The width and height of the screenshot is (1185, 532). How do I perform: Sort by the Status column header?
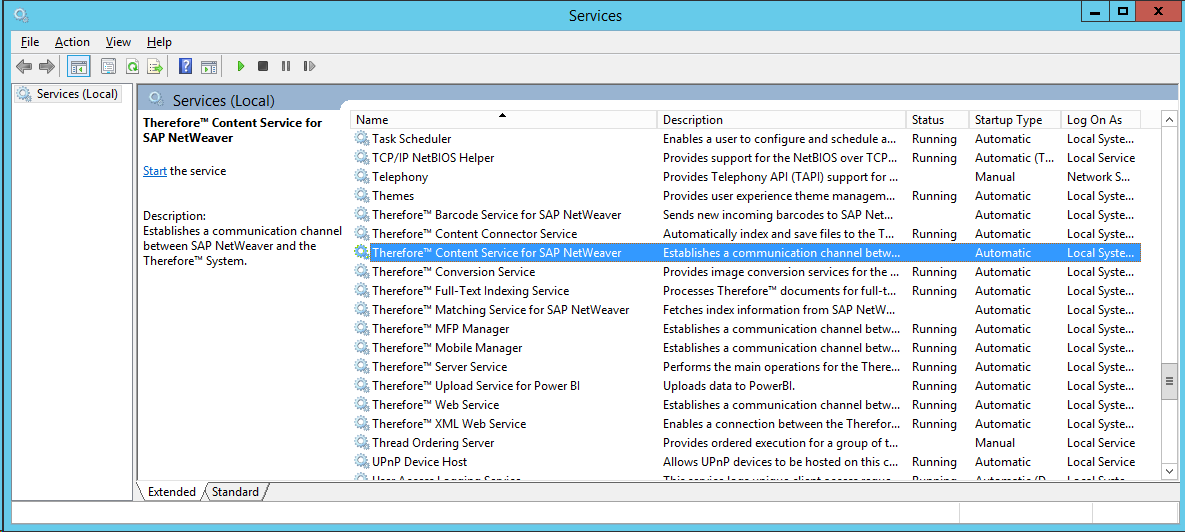927,120
